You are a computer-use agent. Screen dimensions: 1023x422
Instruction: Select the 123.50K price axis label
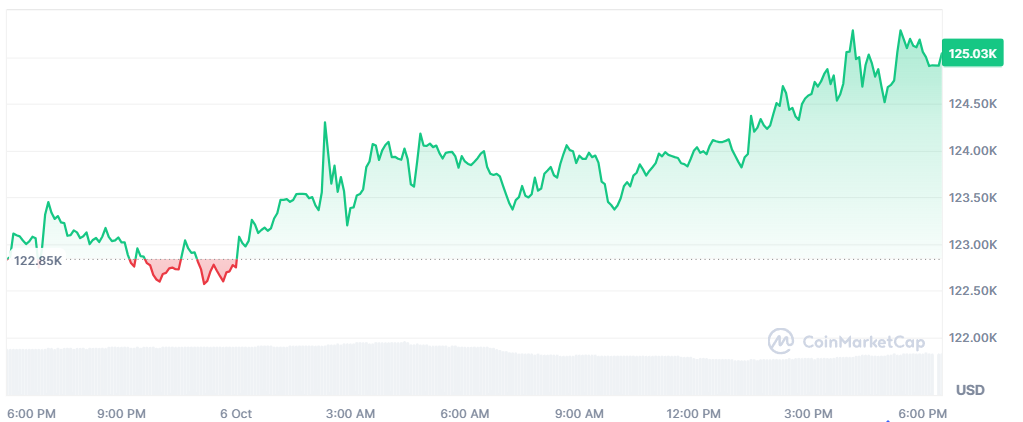tap(971, 198)
